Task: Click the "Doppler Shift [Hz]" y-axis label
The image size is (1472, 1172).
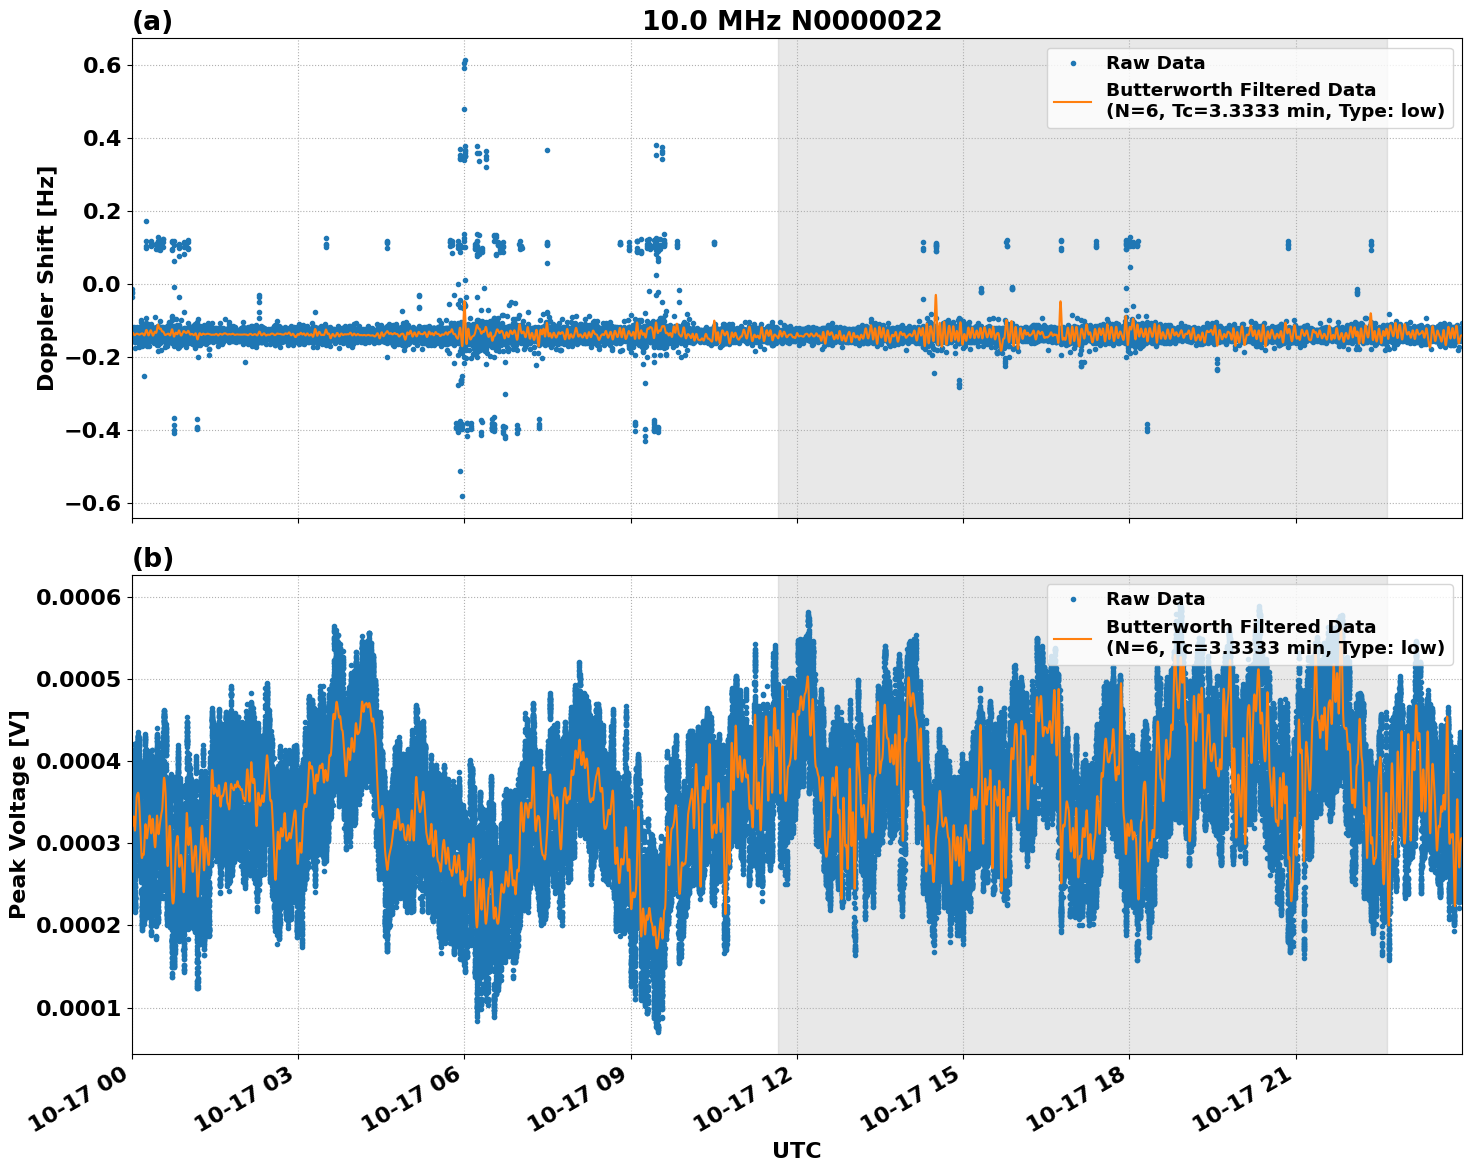Action: [46, 278]
